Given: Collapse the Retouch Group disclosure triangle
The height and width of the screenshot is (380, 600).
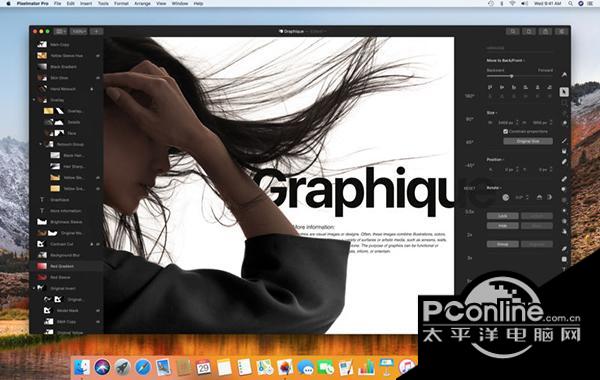Looking at the screenshot, I should tap(41, 145).
